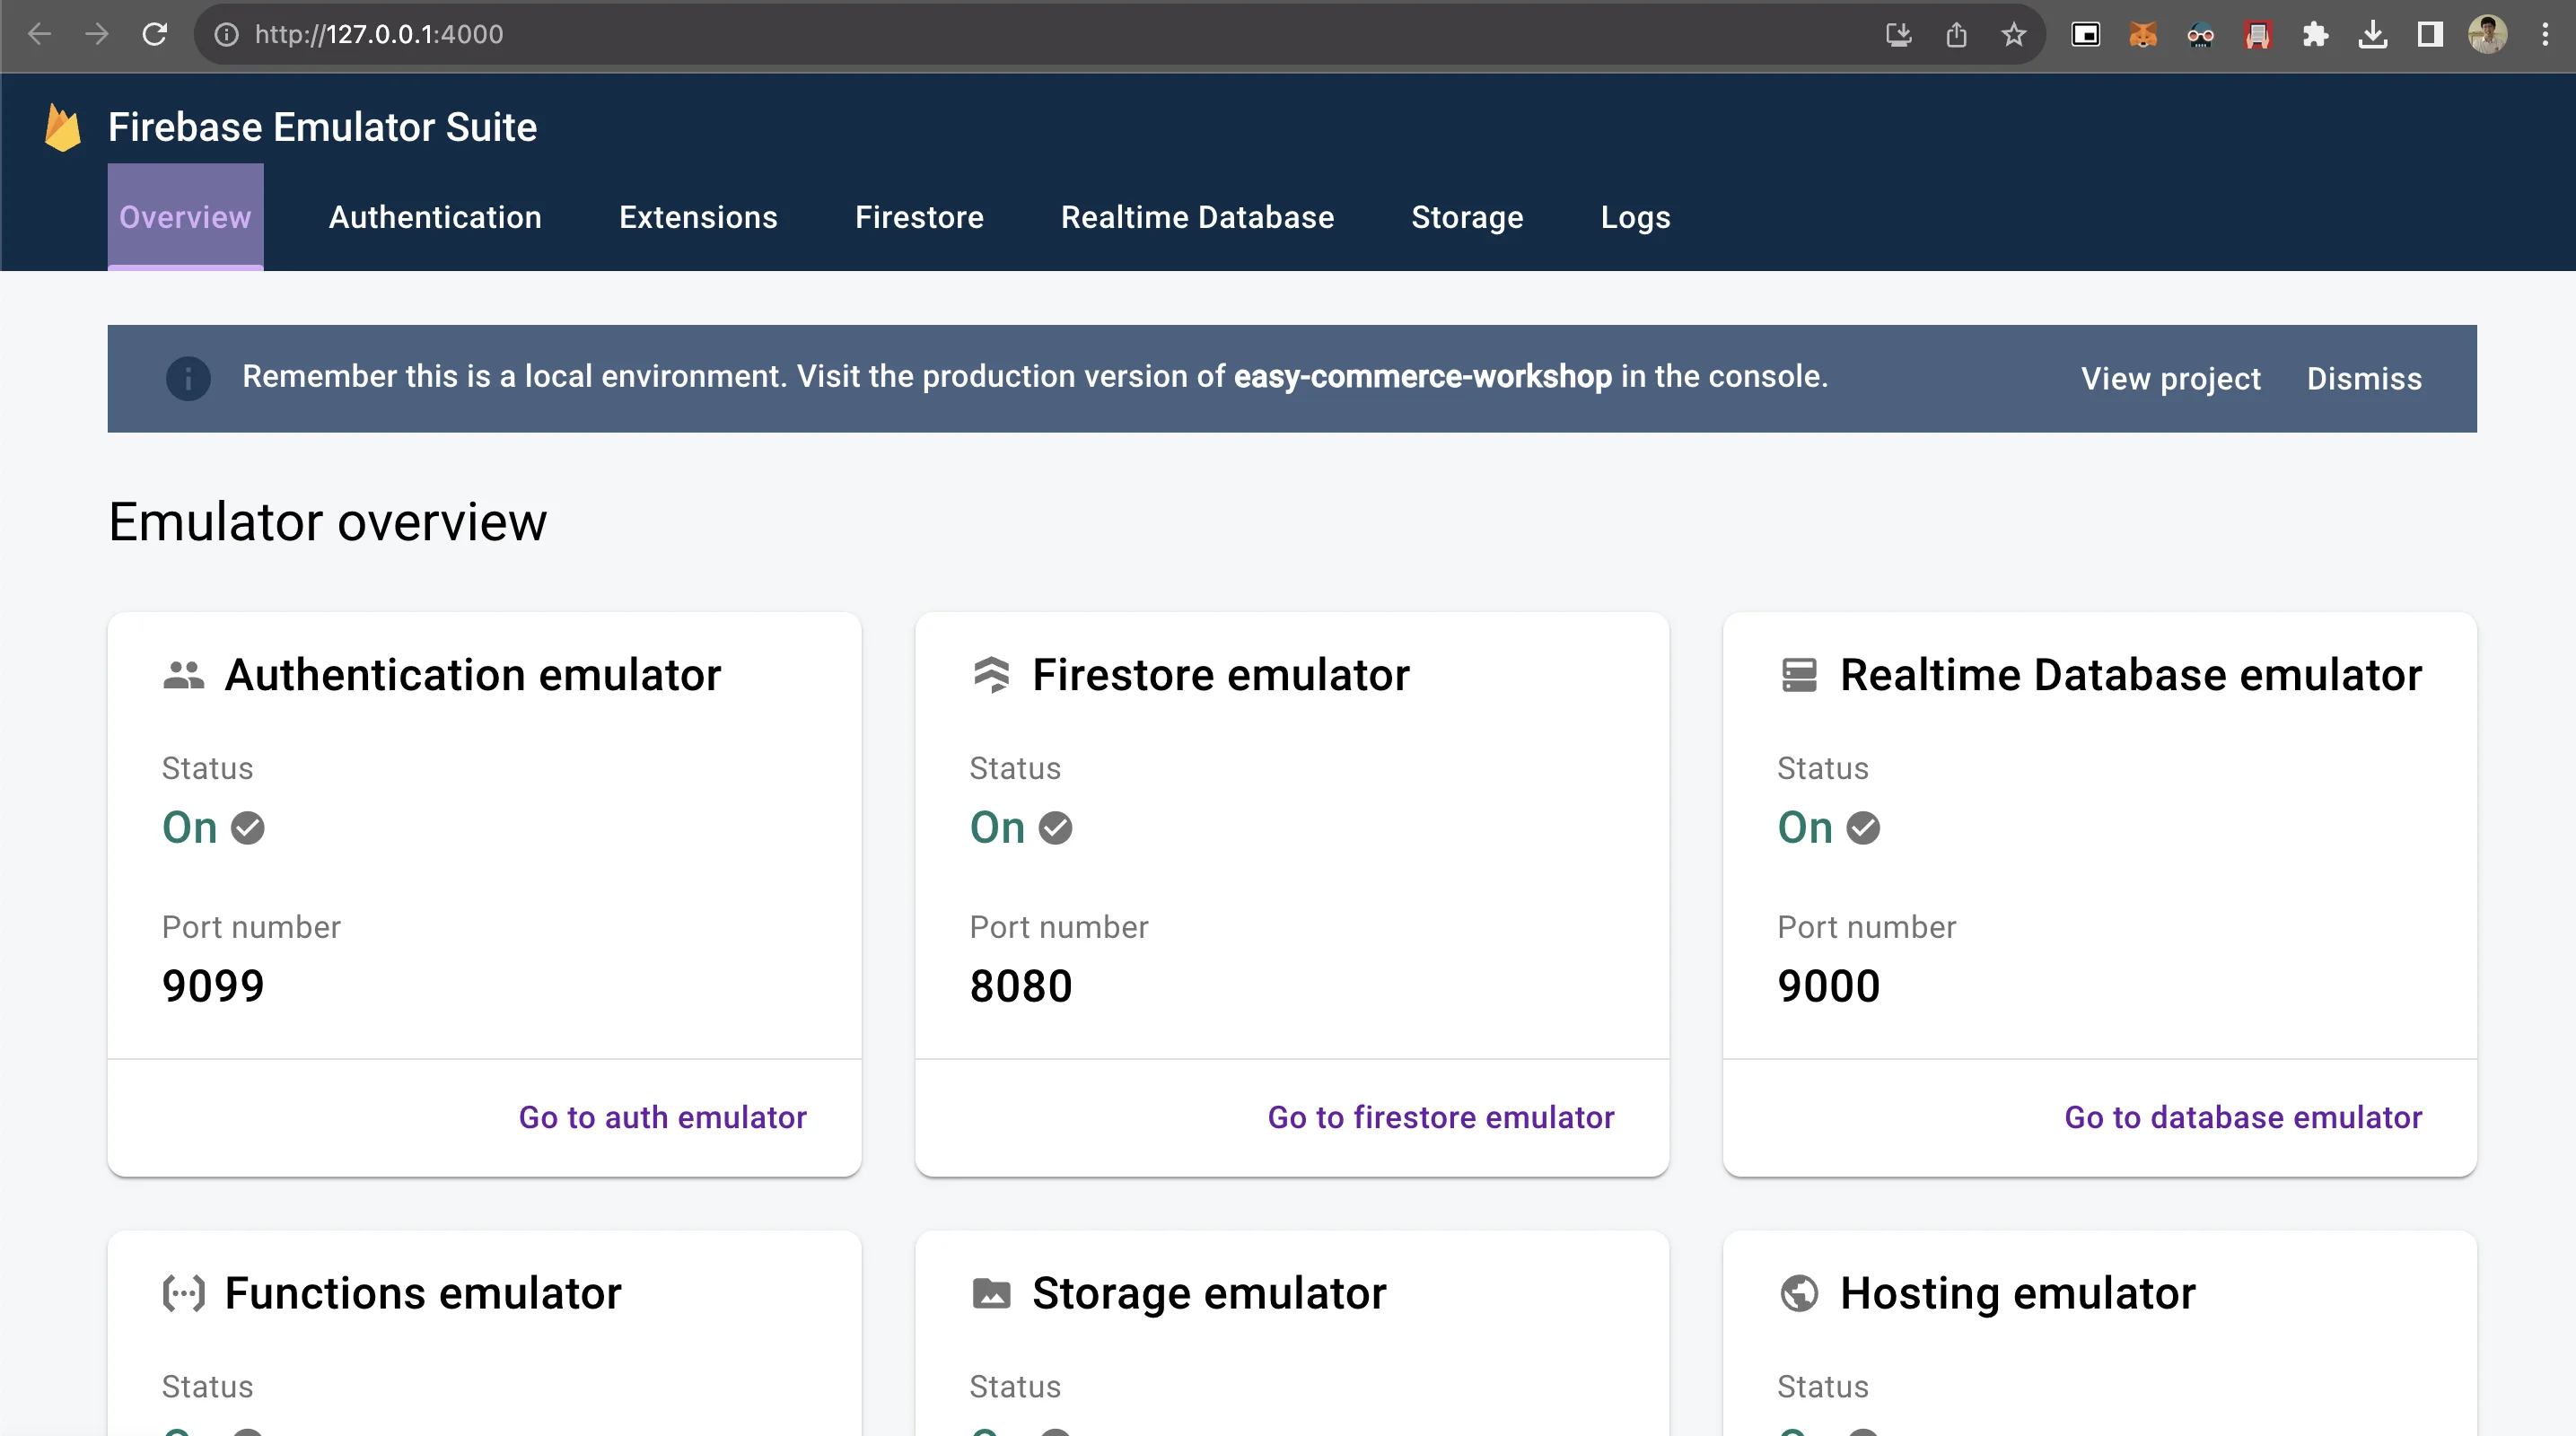Viewport: 2576px width, 1436px height.
Task: Switch to the Authentication tab
Action: tap(435, 217)
